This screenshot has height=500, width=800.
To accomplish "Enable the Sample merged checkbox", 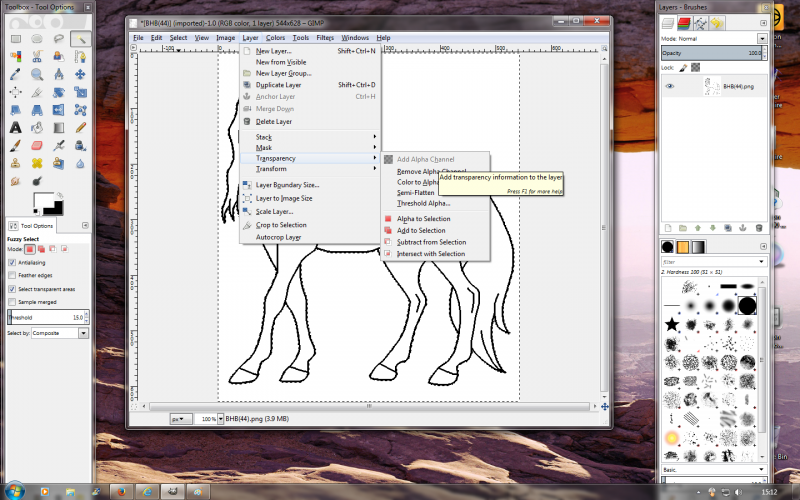I will (x=12, y=302).
